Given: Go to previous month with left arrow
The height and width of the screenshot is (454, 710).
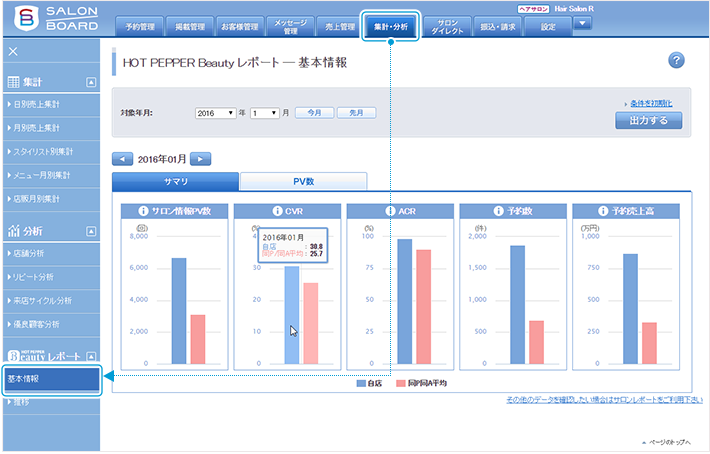Looking at the screenshot, I should 122,158.
